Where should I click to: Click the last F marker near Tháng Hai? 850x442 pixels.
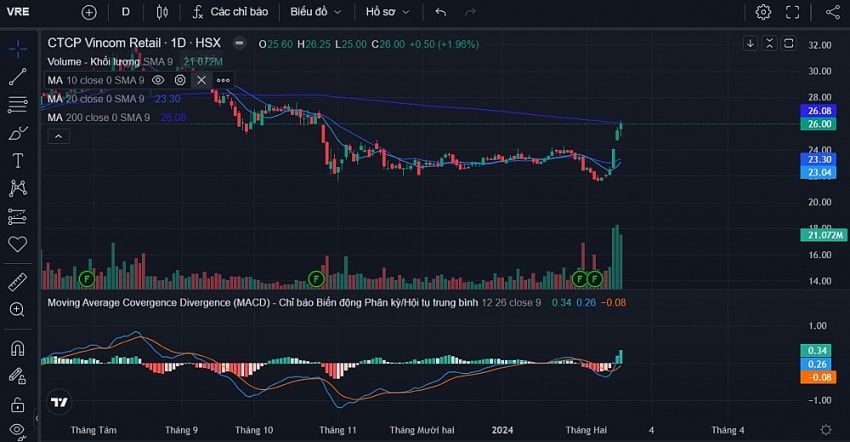pos(595,279)
